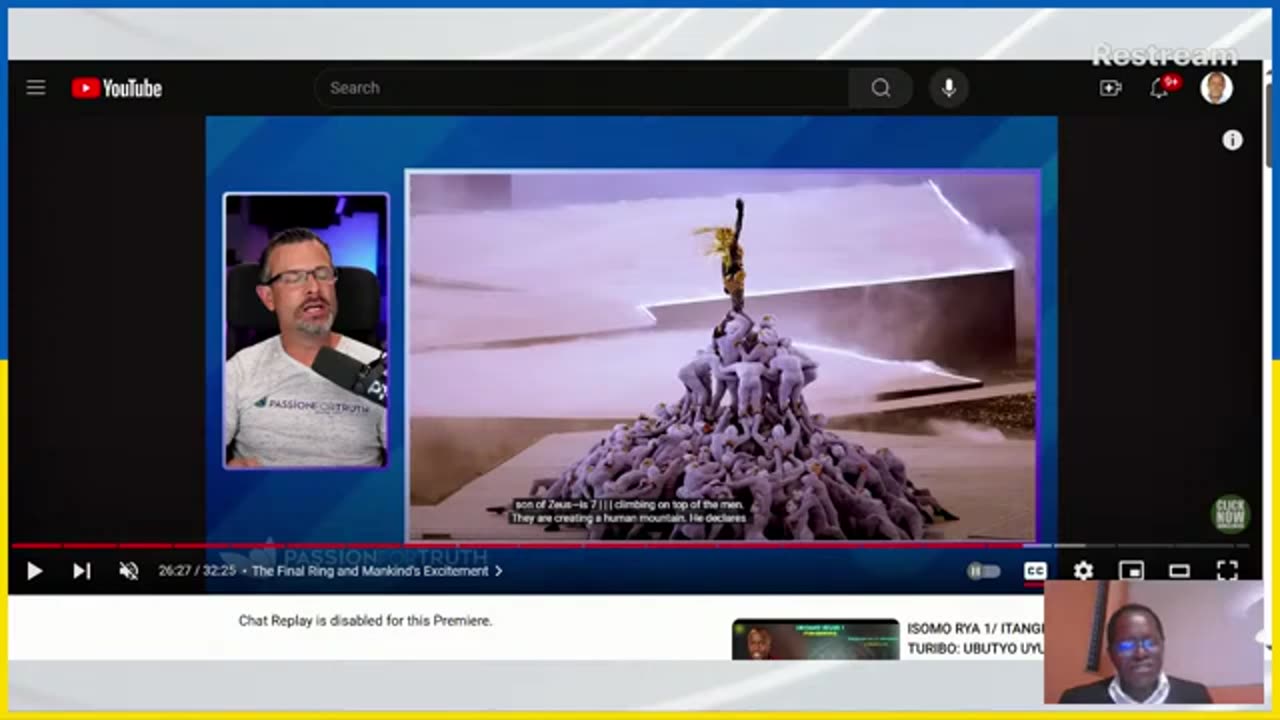Show video info card icon
1280x720 pixels.
pyautogui.click(x=1232, y=141)
